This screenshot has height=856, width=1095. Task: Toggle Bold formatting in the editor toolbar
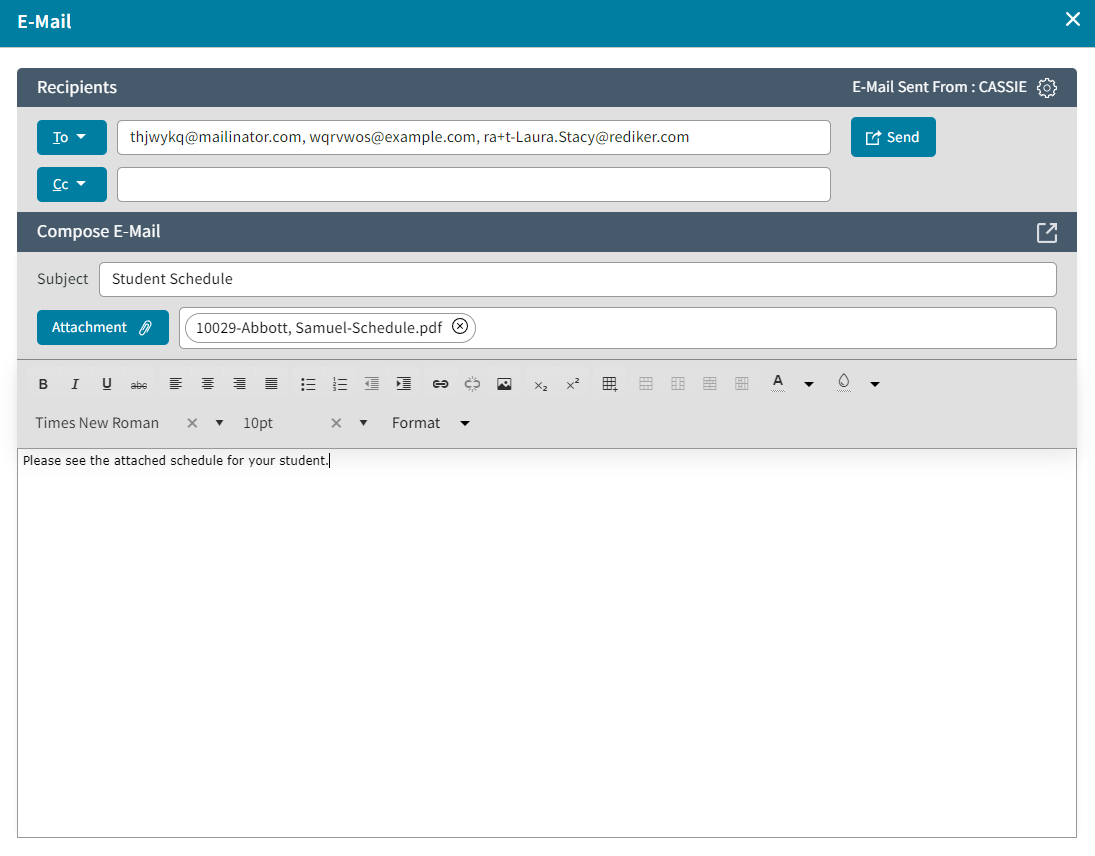(x=43, y=384)
